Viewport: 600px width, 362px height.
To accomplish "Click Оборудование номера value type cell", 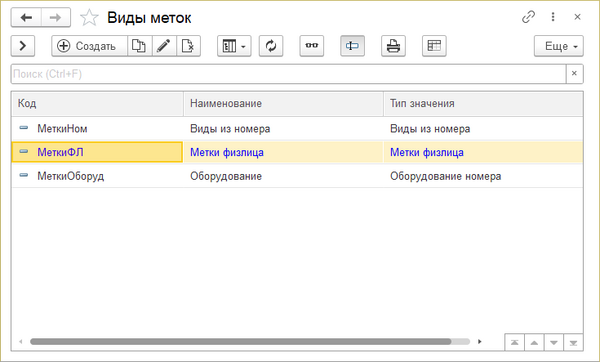I will pos(483,176).
